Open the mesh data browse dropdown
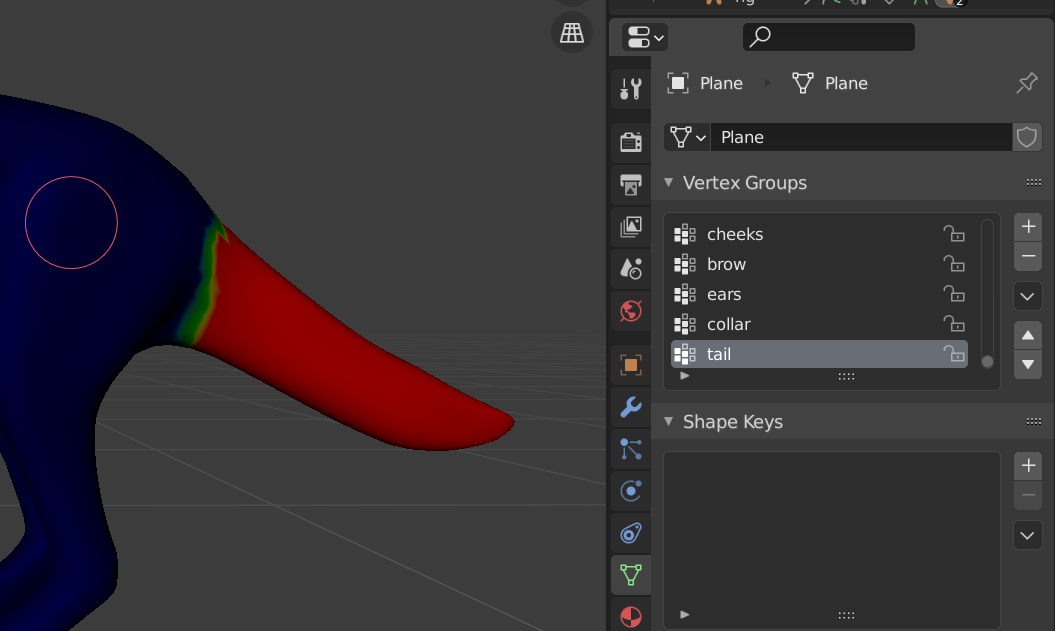 coord(687,137)
